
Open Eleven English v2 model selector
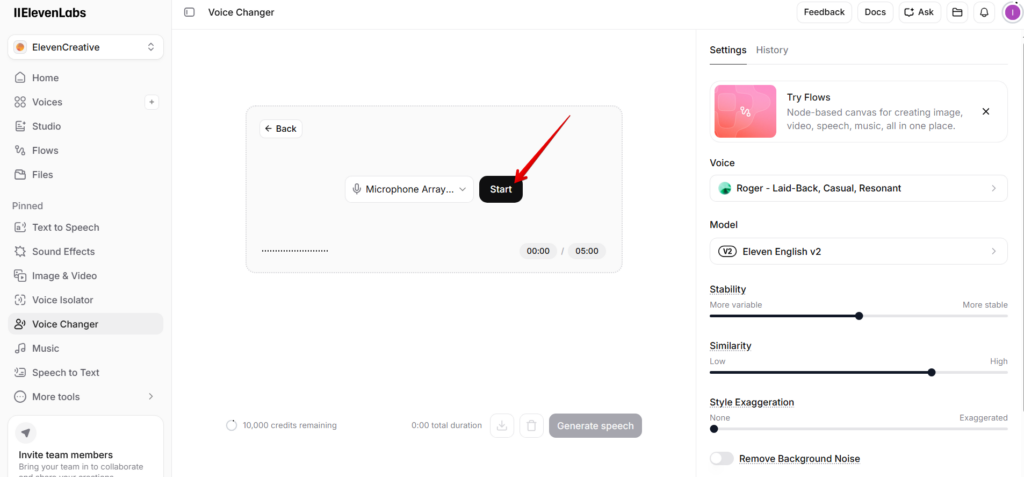click(x=858, y=251)
